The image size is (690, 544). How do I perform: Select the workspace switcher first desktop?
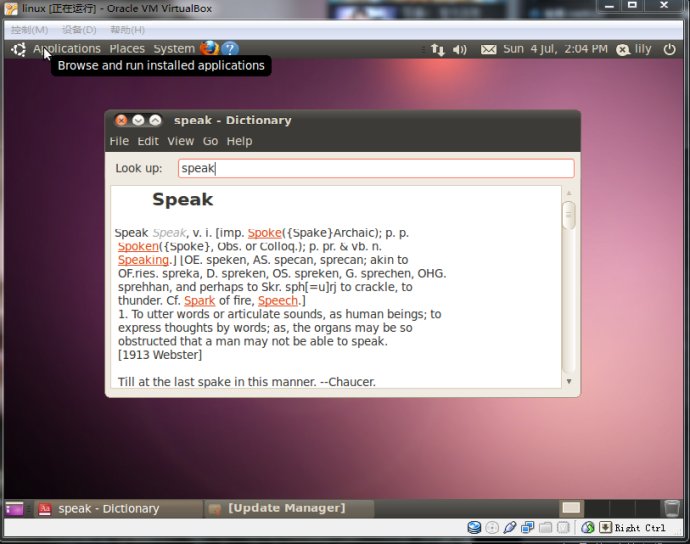click(571, 508)
